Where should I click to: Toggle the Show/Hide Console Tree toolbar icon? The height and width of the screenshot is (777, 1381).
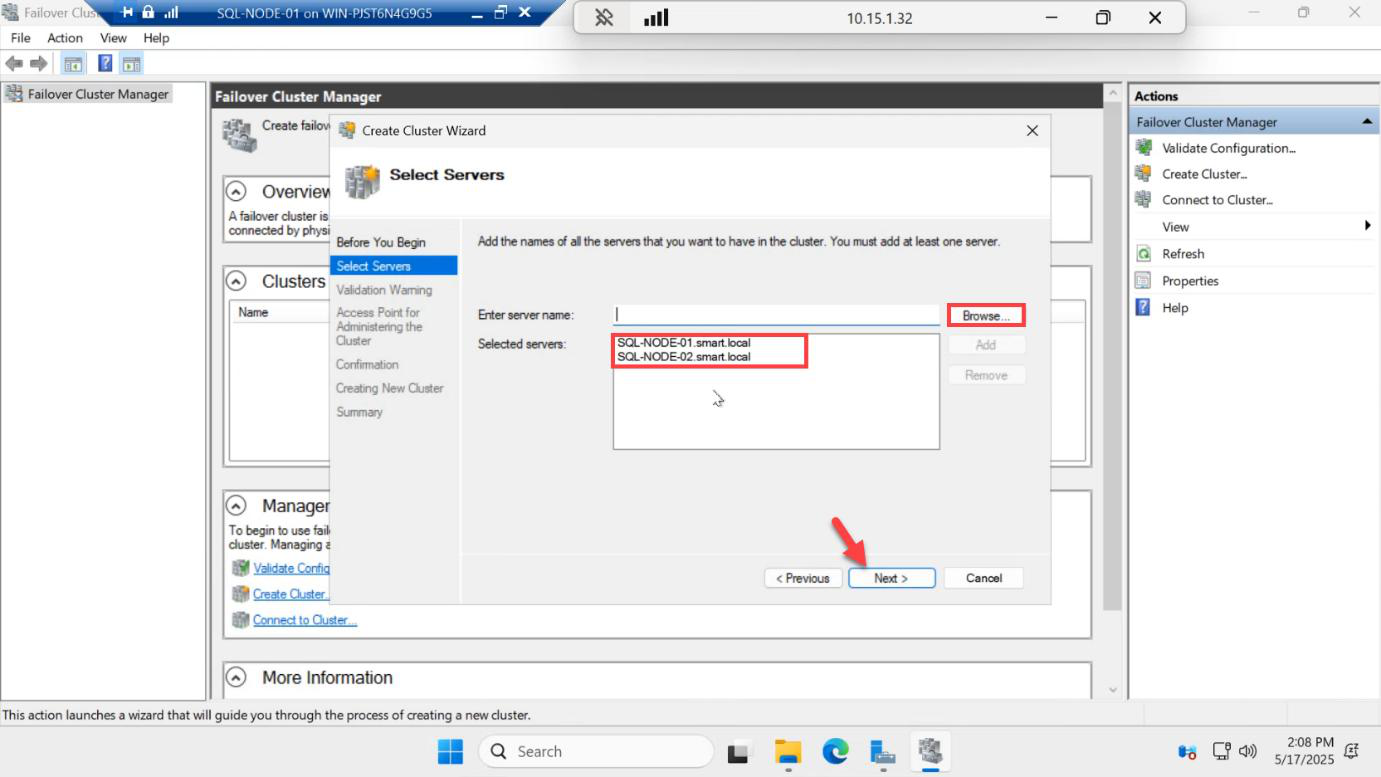click(x=73, y=64)
